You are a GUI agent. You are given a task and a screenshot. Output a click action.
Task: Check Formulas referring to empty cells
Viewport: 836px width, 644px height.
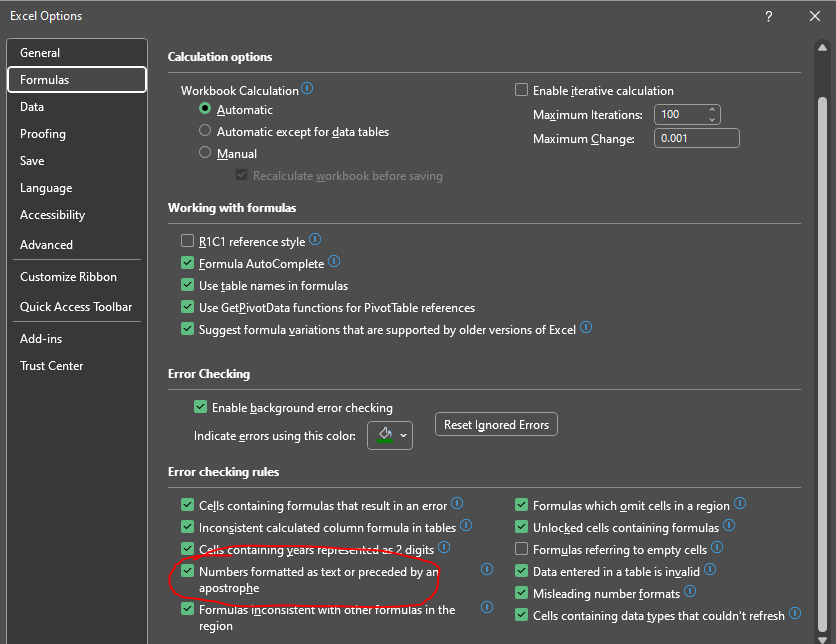point(521,549)
